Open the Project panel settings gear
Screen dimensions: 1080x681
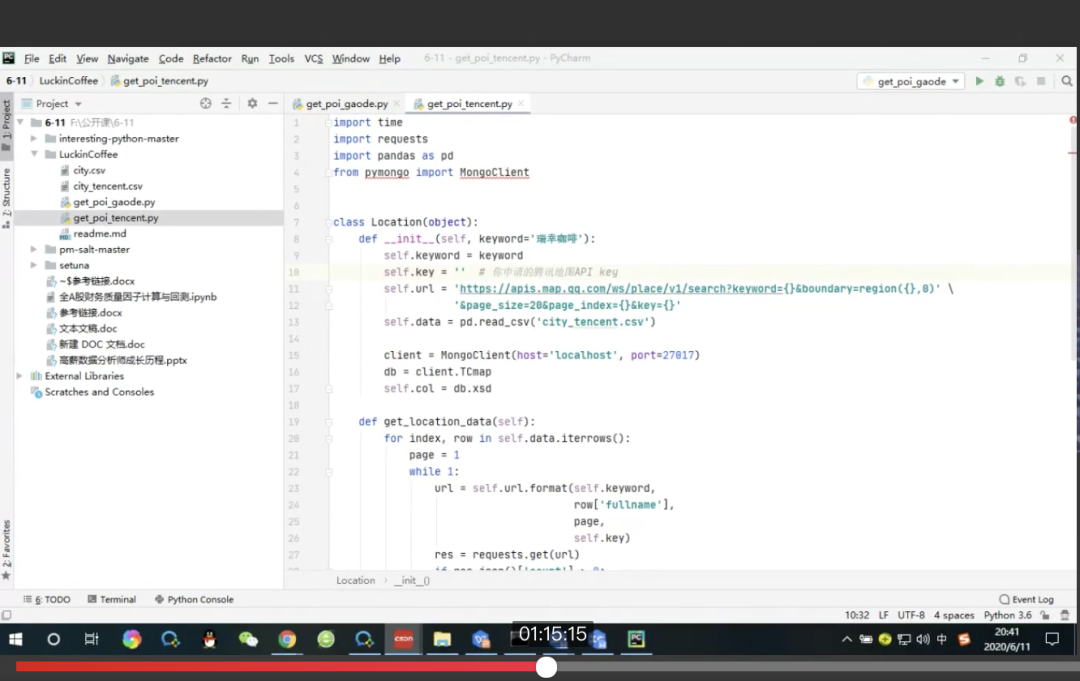point(251,103)
